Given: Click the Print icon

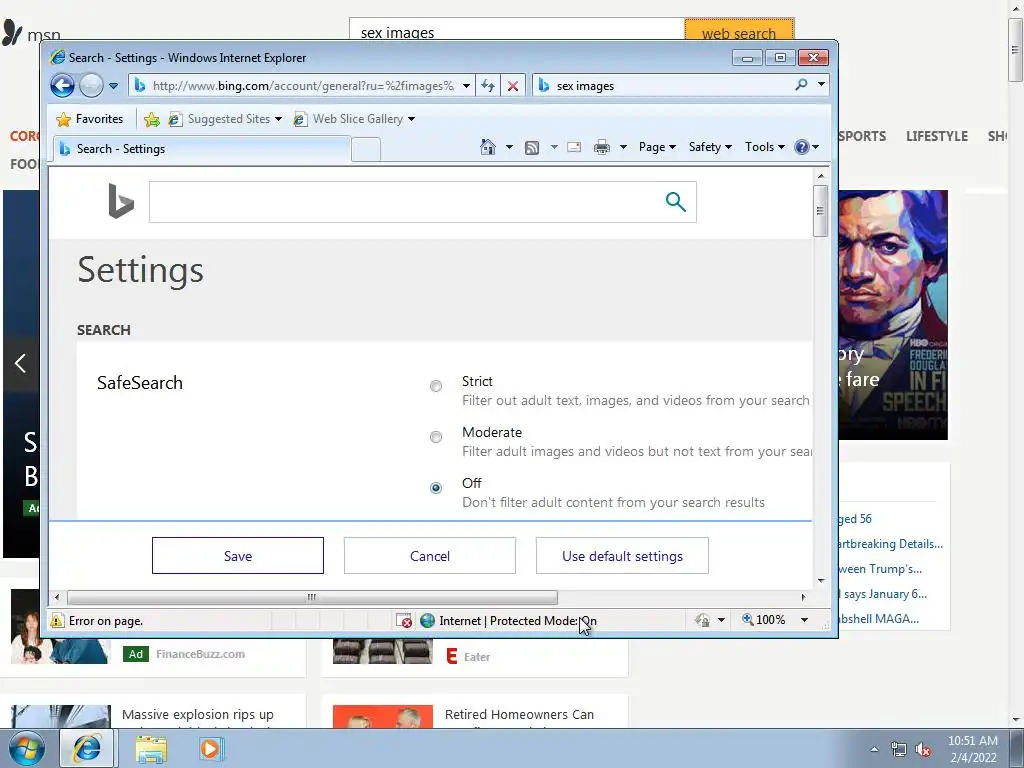Looking at the screenshot, I should click(601, 148).
